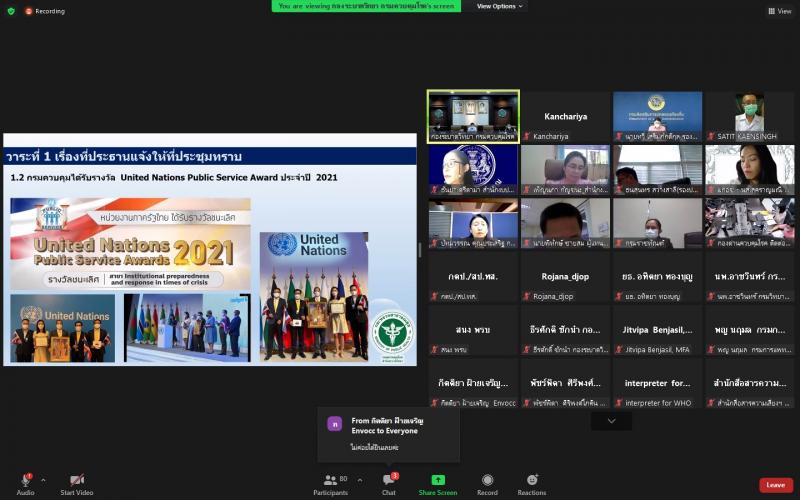This screenshot has width=800, height=500.
Task: Click the divider handle between slide and gallery
Action: click(421, 249)
